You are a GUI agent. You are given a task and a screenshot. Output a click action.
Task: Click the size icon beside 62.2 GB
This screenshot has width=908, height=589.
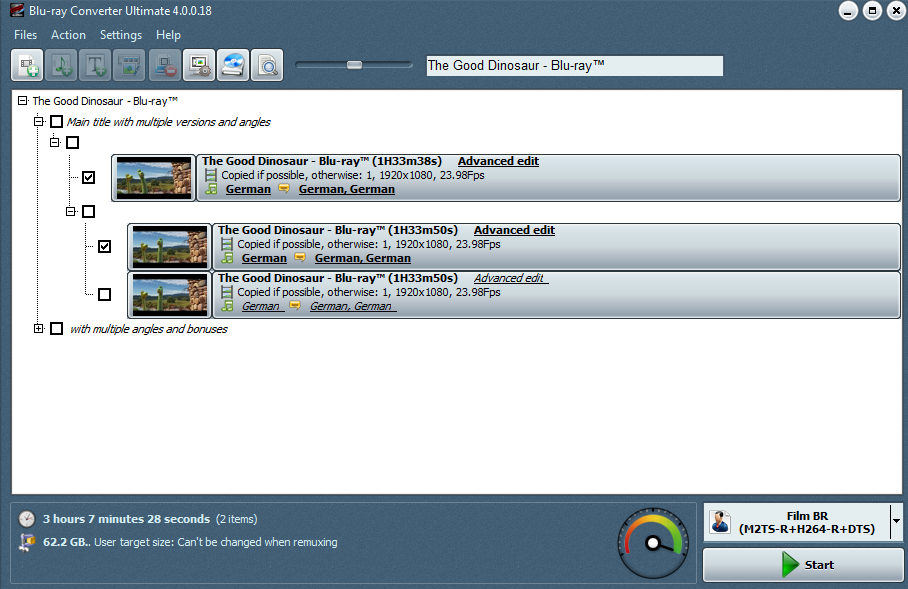27,542
